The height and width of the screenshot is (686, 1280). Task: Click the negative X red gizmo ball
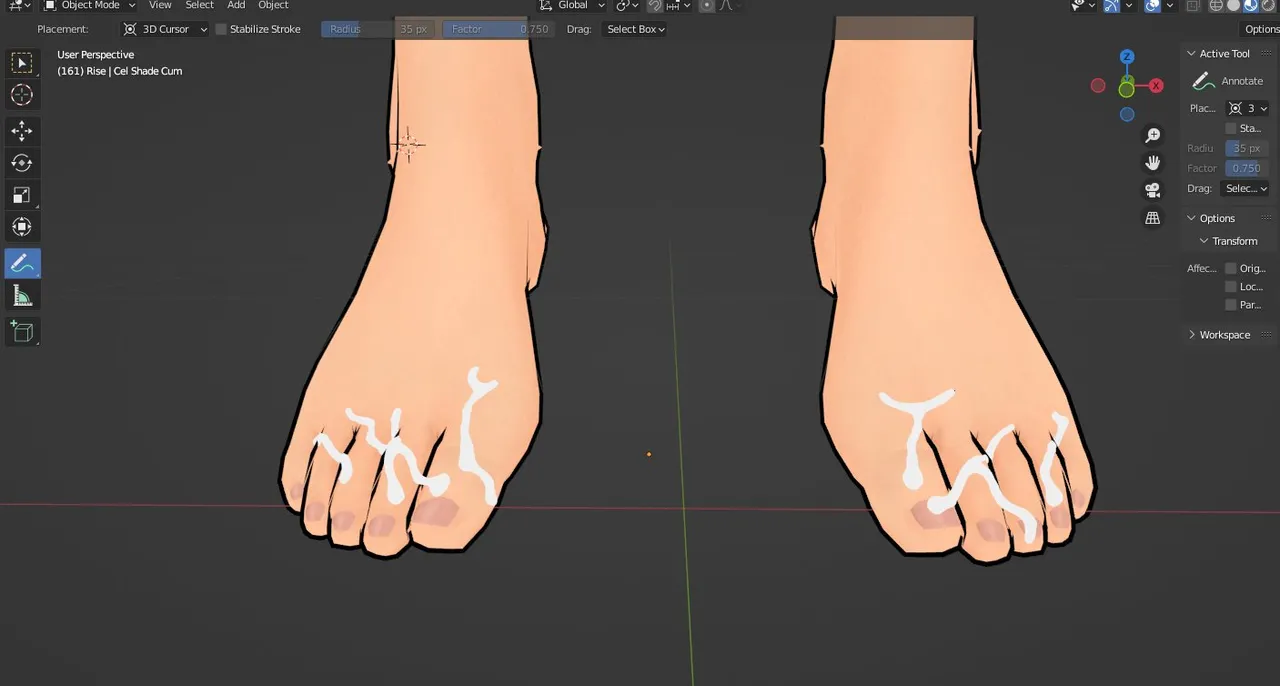point(1098,86)
